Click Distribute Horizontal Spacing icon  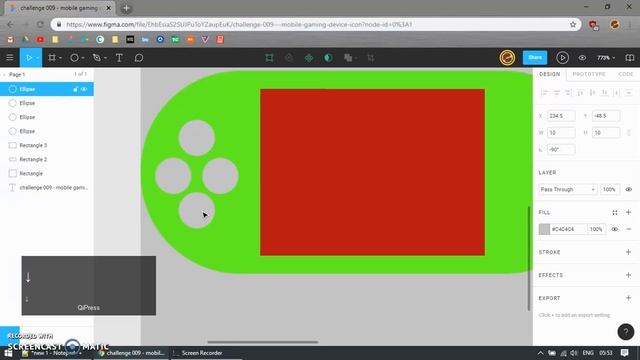point(617,93)
